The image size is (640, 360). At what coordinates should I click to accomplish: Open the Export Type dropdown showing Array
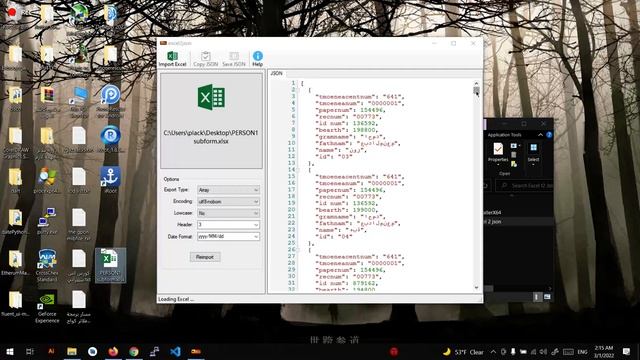(x=228, y=190)
